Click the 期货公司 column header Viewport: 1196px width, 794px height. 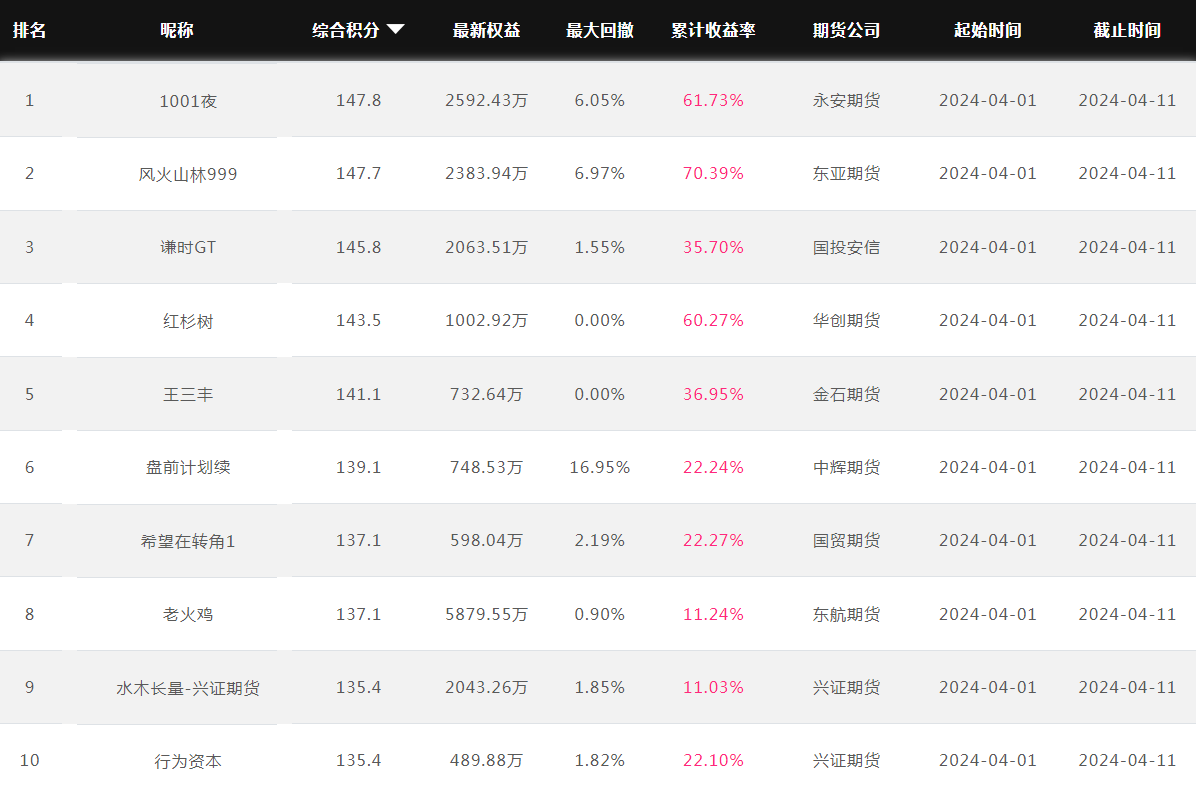[847, 31]
